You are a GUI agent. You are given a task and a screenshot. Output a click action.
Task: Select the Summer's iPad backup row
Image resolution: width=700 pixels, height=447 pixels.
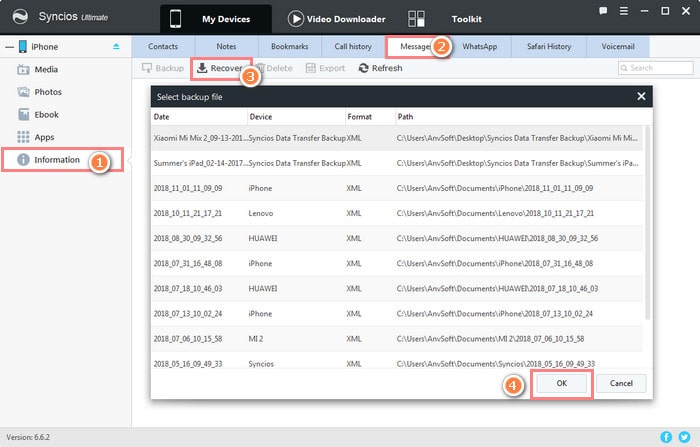pos(397,163)
